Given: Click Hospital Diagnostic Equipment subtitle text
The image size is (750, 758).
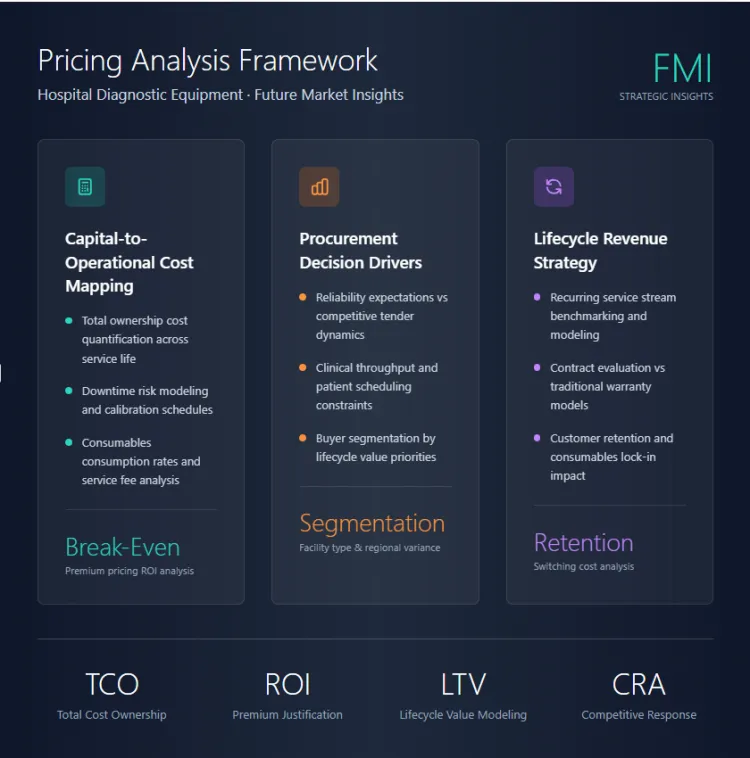Looking at the screenshot, I should (220, 95).
